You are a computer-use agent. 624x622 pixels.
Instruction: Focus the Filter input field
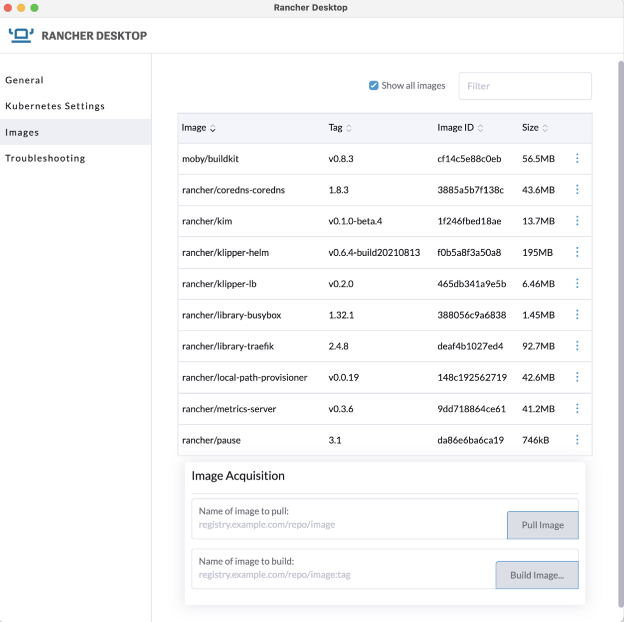pyautogui.click(x=525, y=86)
